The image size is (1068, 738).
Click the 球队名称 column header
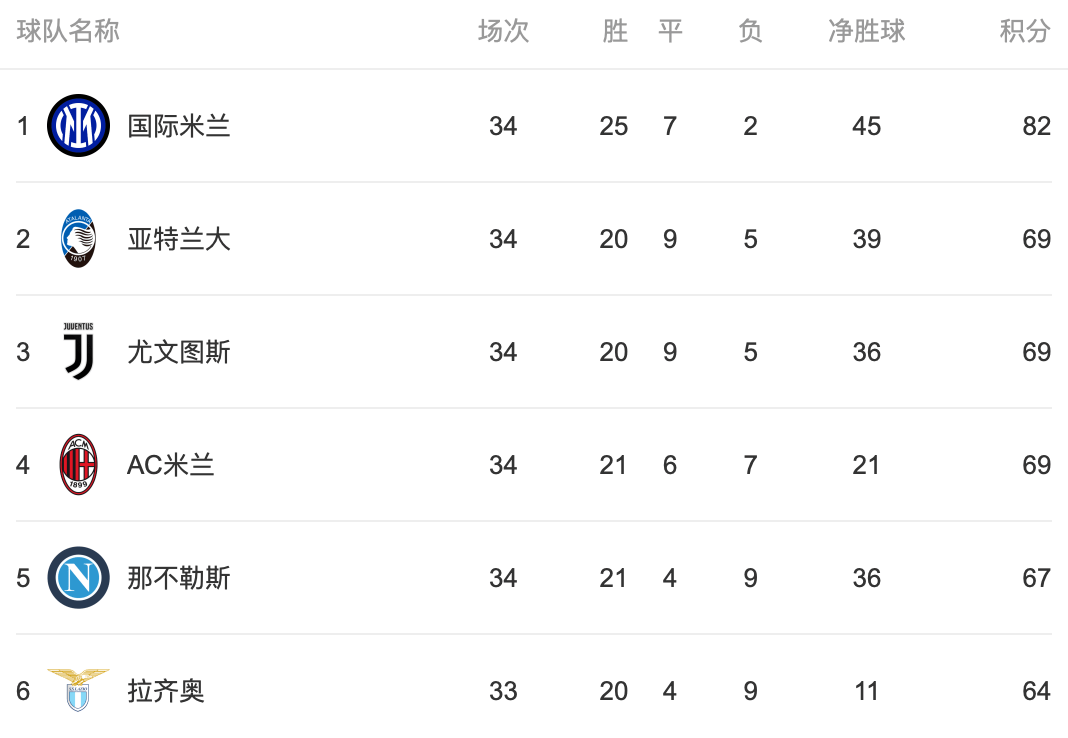tap(68, 31)
